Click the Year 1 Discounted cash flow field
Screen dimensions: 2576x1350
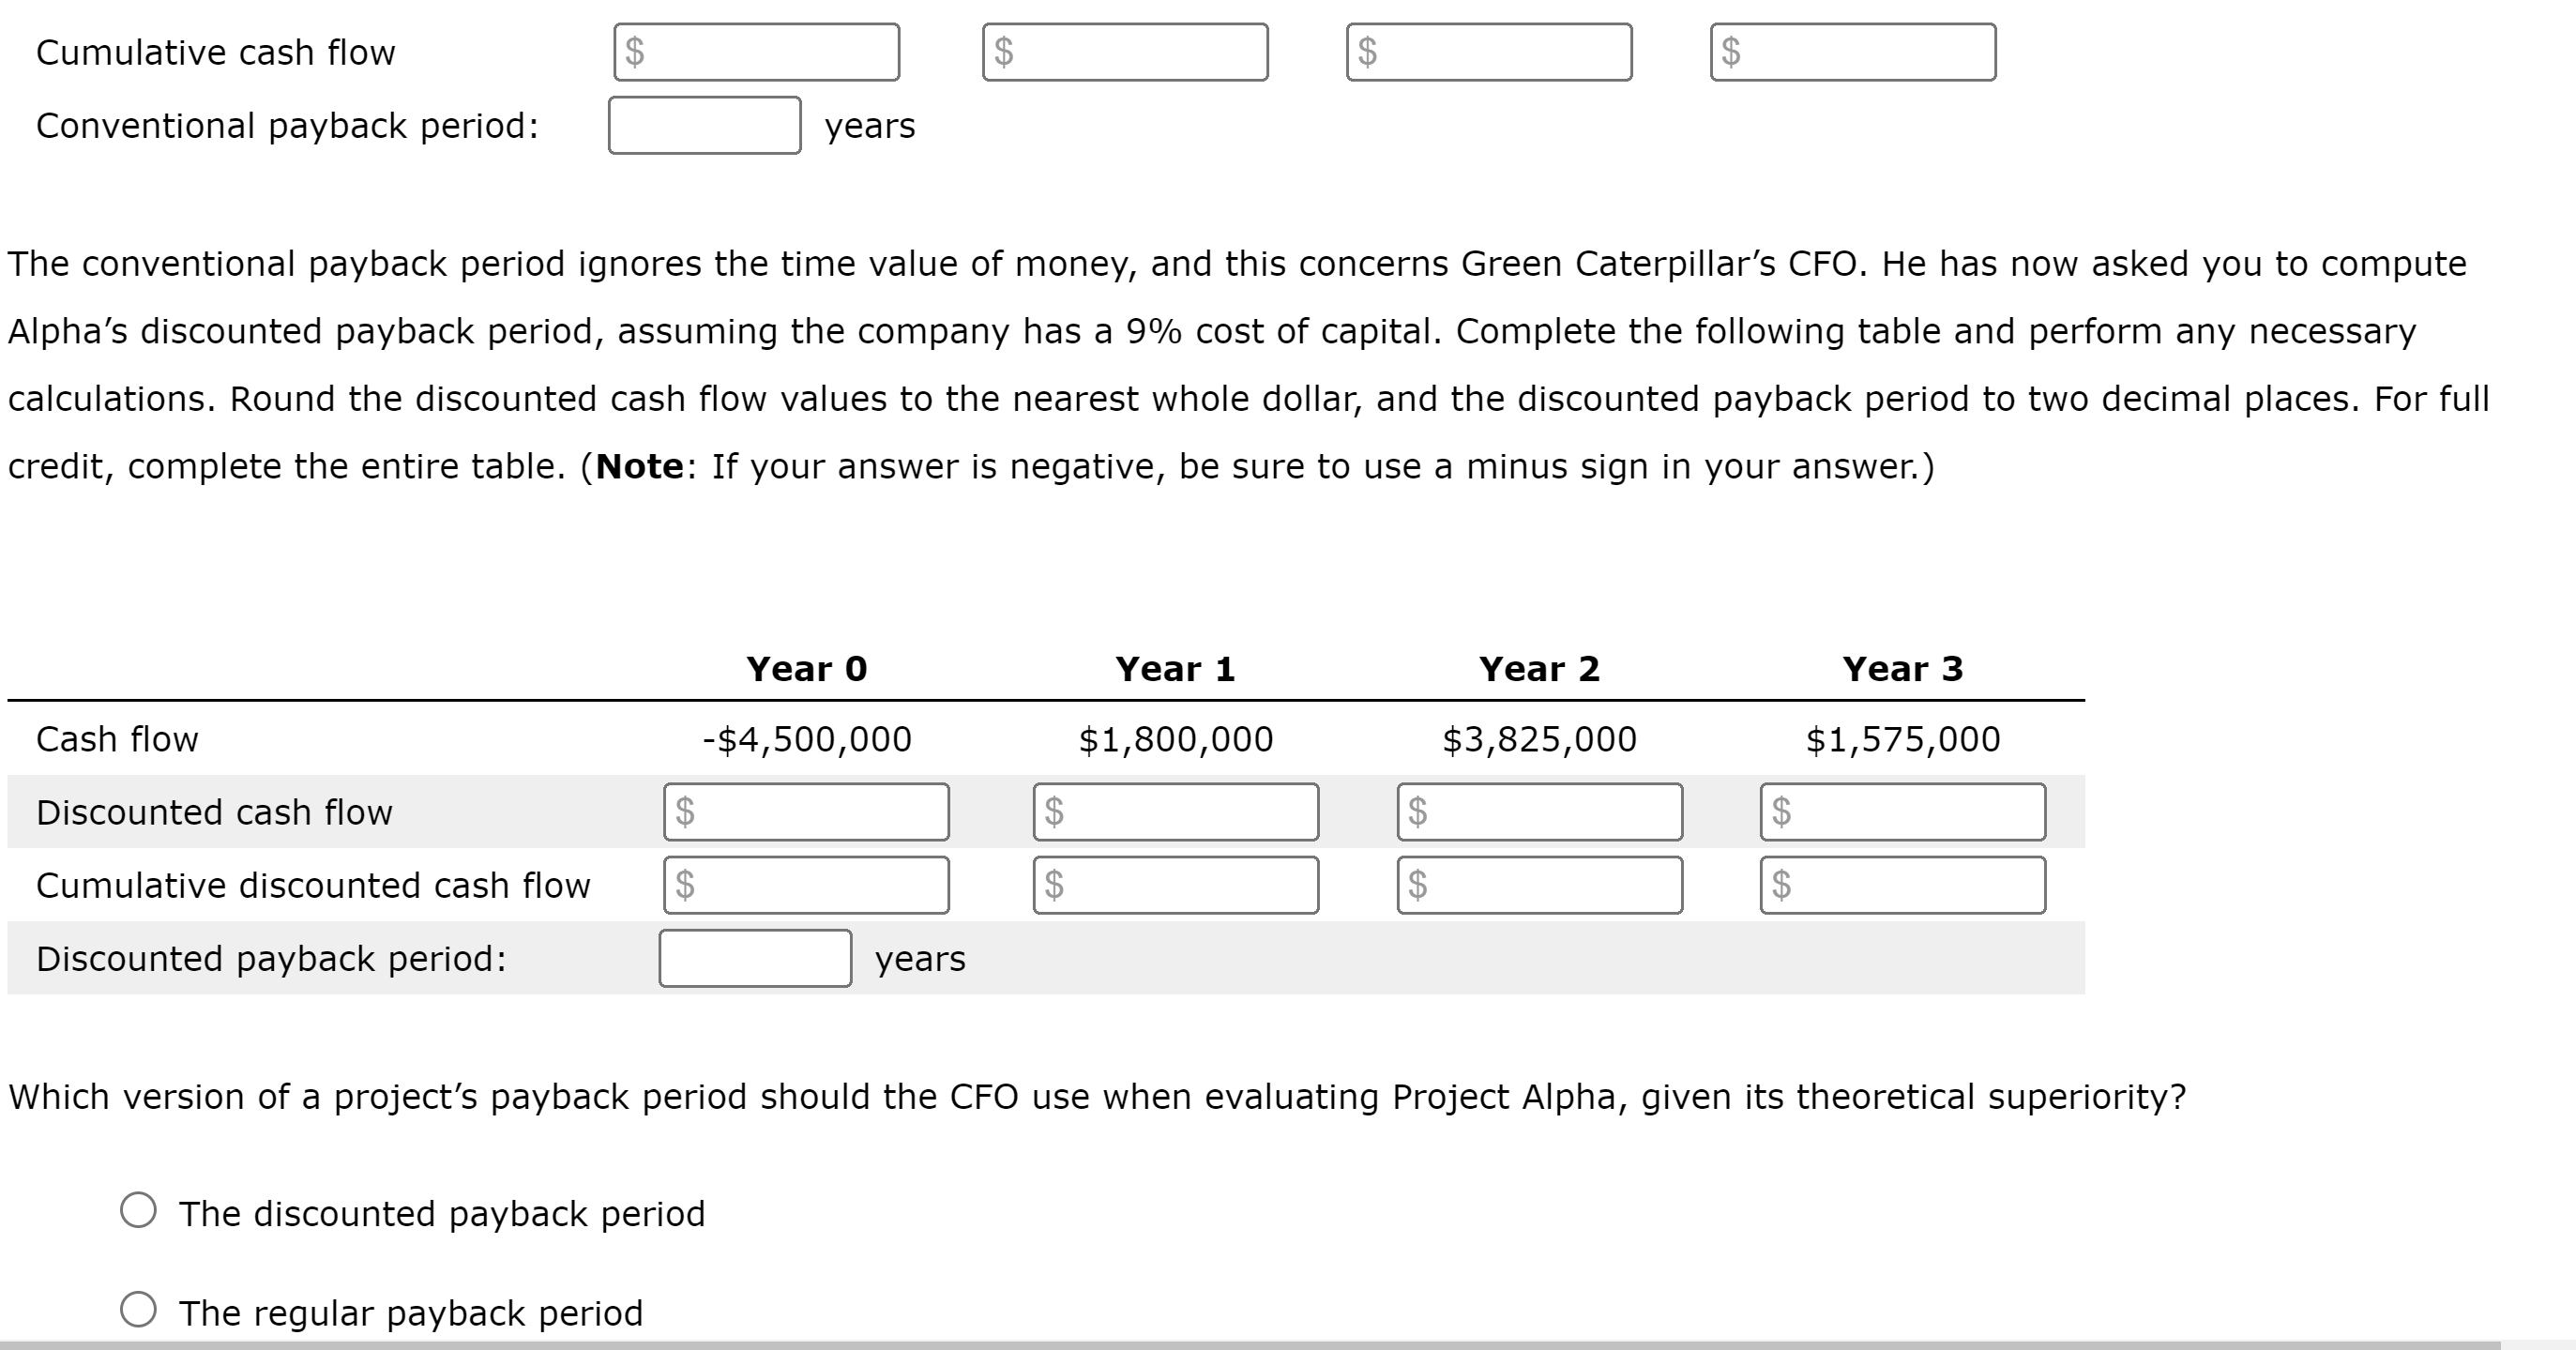pyautogui.click(x=1175, y=812)
